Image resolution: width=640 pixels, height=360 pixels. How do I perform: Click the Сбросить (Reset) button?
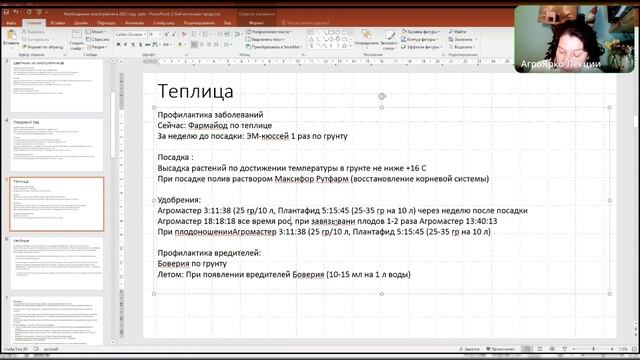[x=98, y=40]
